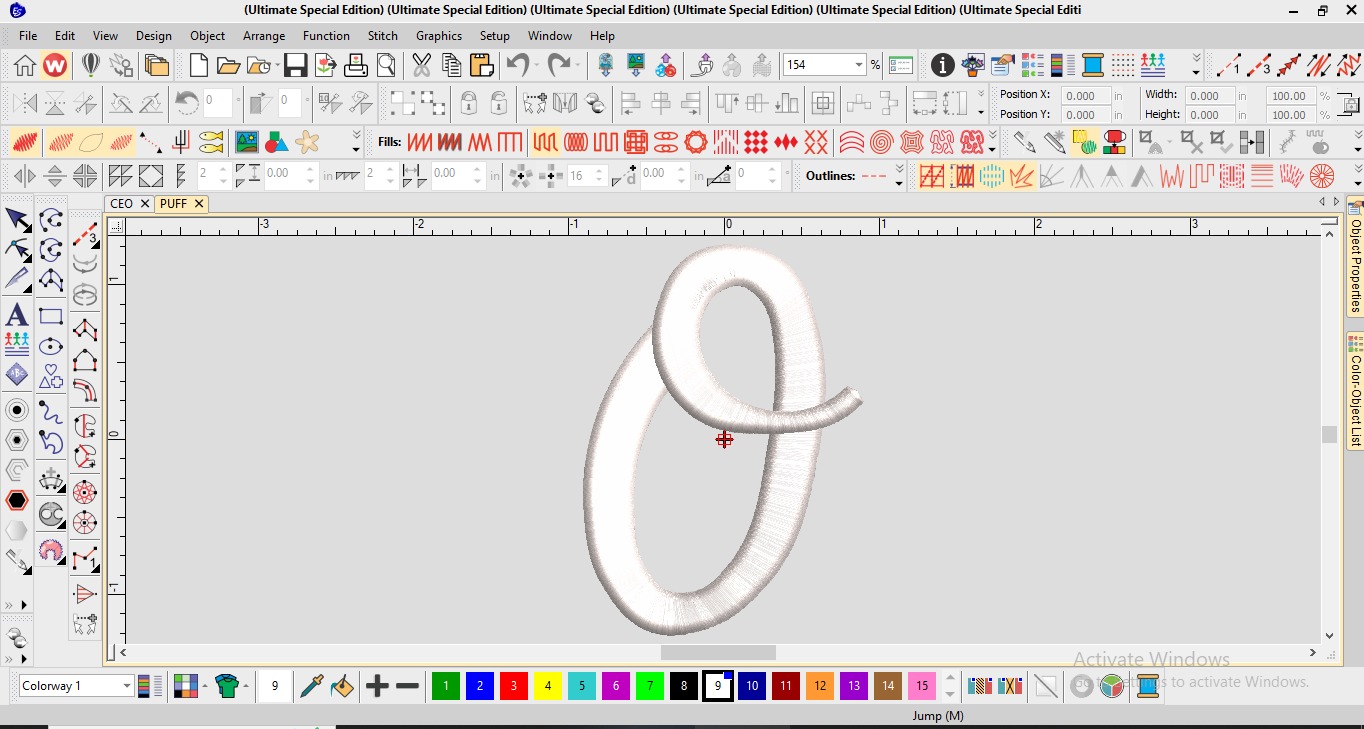The image size is (1364, 729).
Task: Pick the color with eyedropper icon
Action: [311, 686]
